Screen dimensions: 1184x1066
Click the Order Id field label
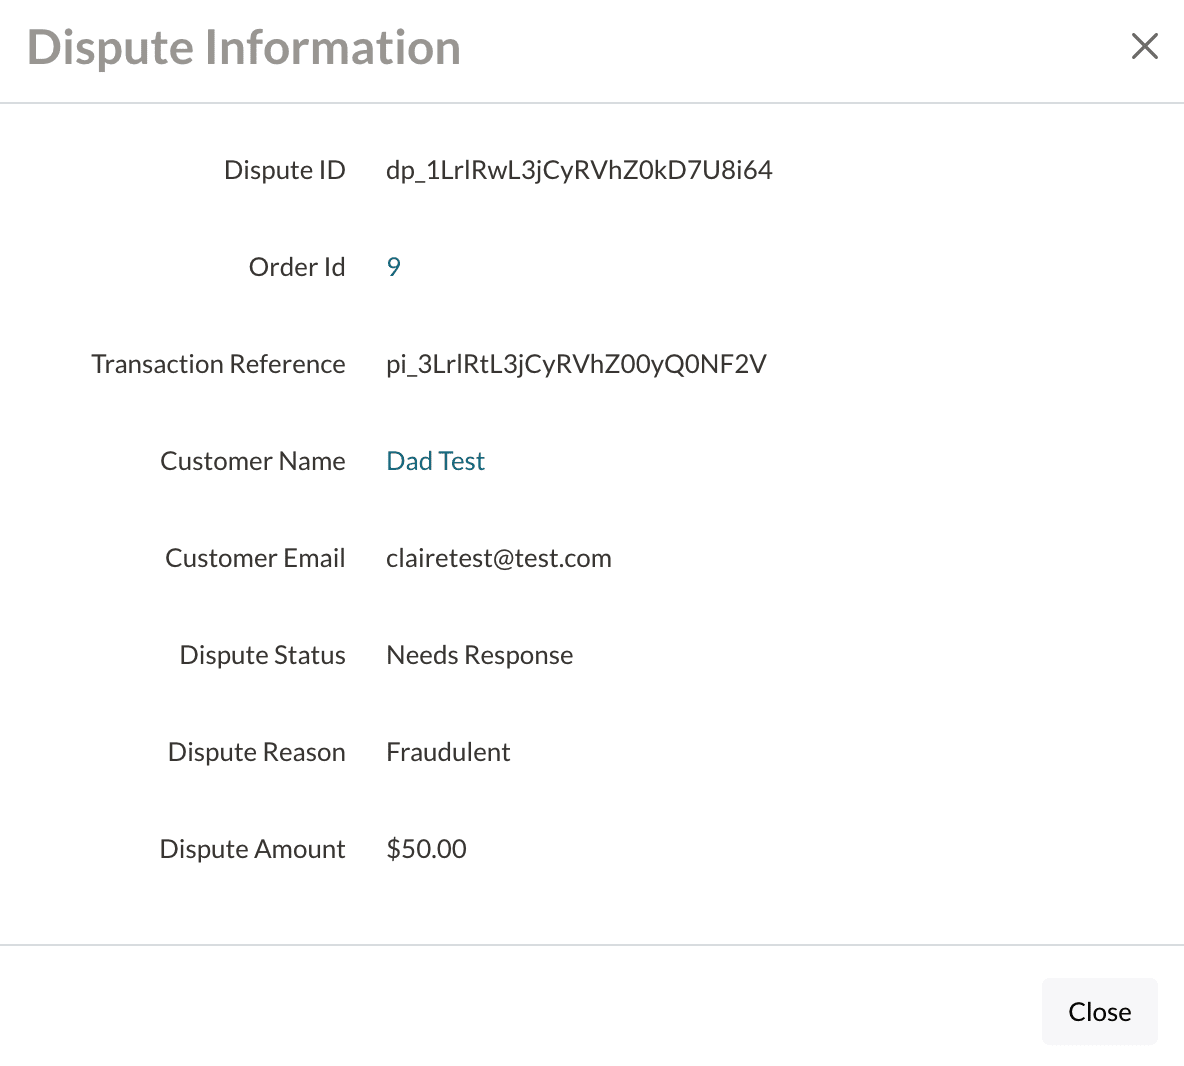296,267
